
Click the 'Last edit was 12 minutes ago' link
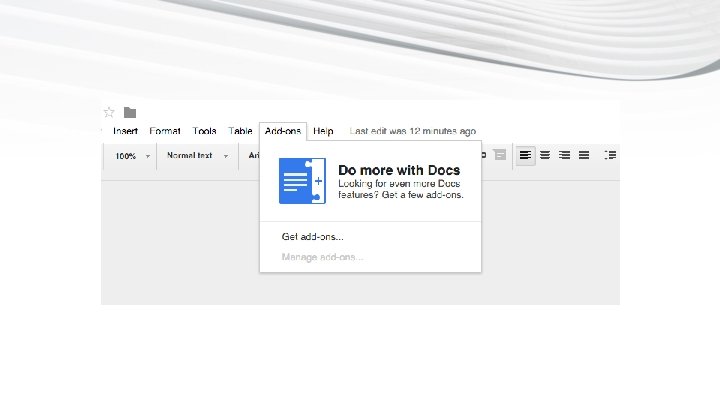pyautogui.click(x=413, y=131)
